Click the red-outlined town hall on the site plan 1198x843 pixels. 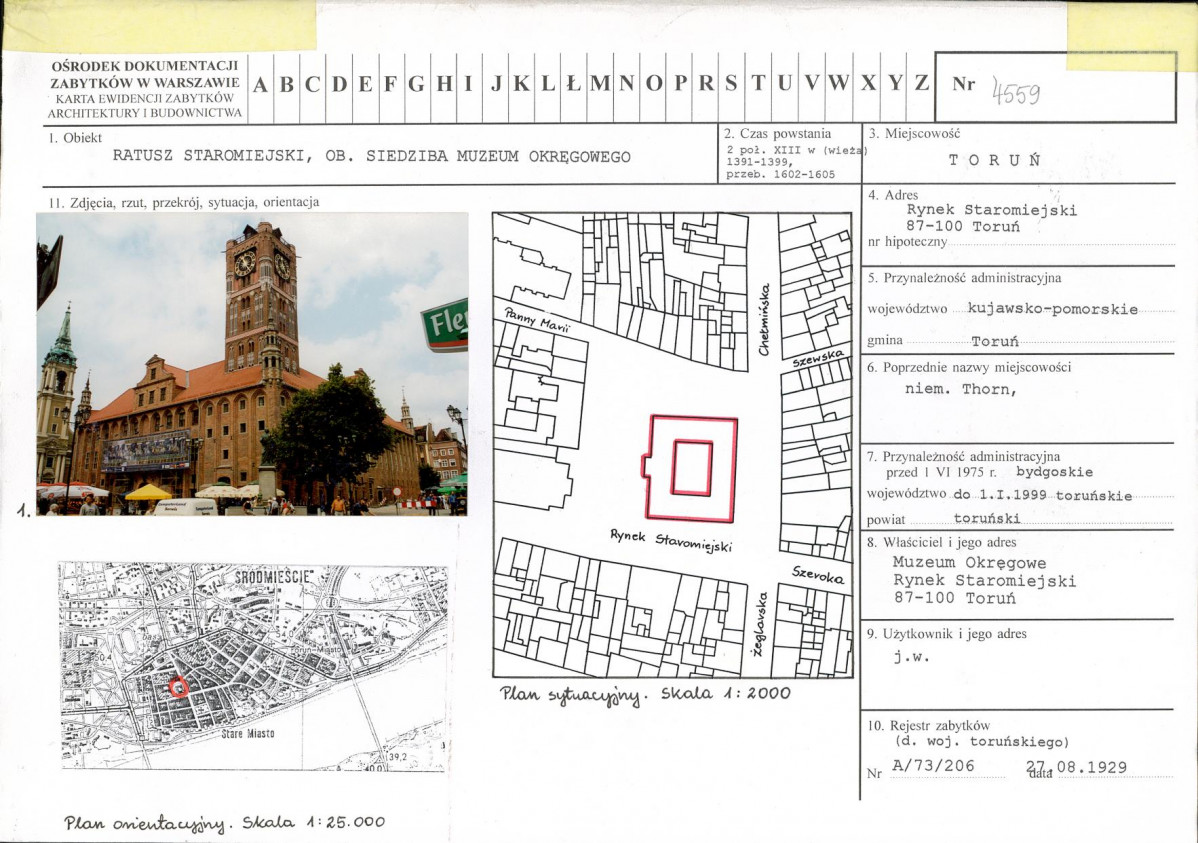[692, 468]
